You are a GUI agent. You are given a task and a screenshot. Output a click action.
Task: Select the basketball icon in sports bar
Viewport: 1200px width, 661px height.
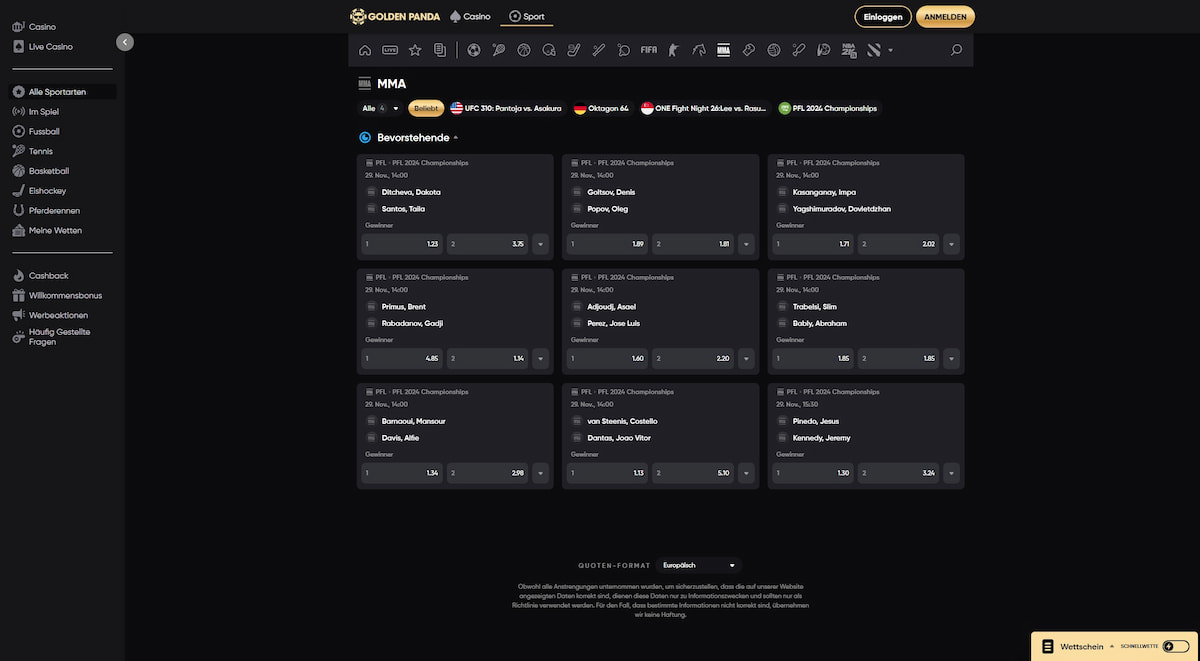click(524, 50)
